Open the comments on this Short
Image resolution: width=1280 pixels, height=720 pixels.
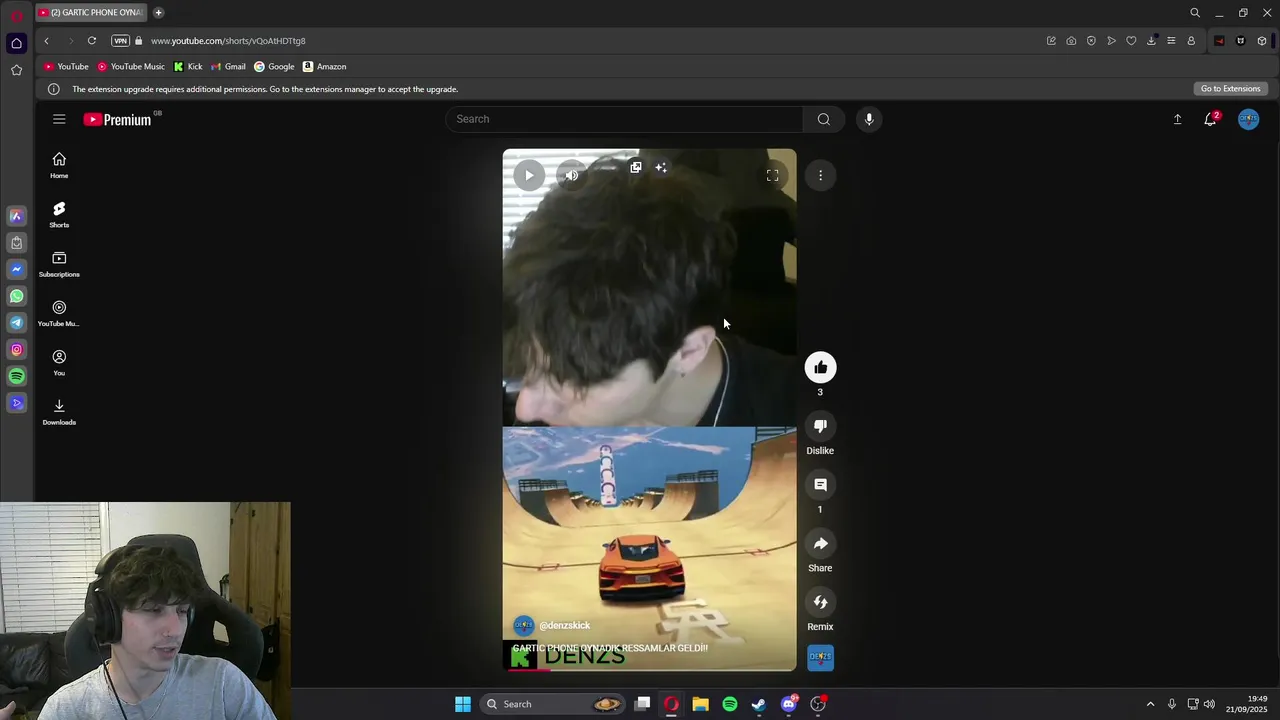(820, 485)
